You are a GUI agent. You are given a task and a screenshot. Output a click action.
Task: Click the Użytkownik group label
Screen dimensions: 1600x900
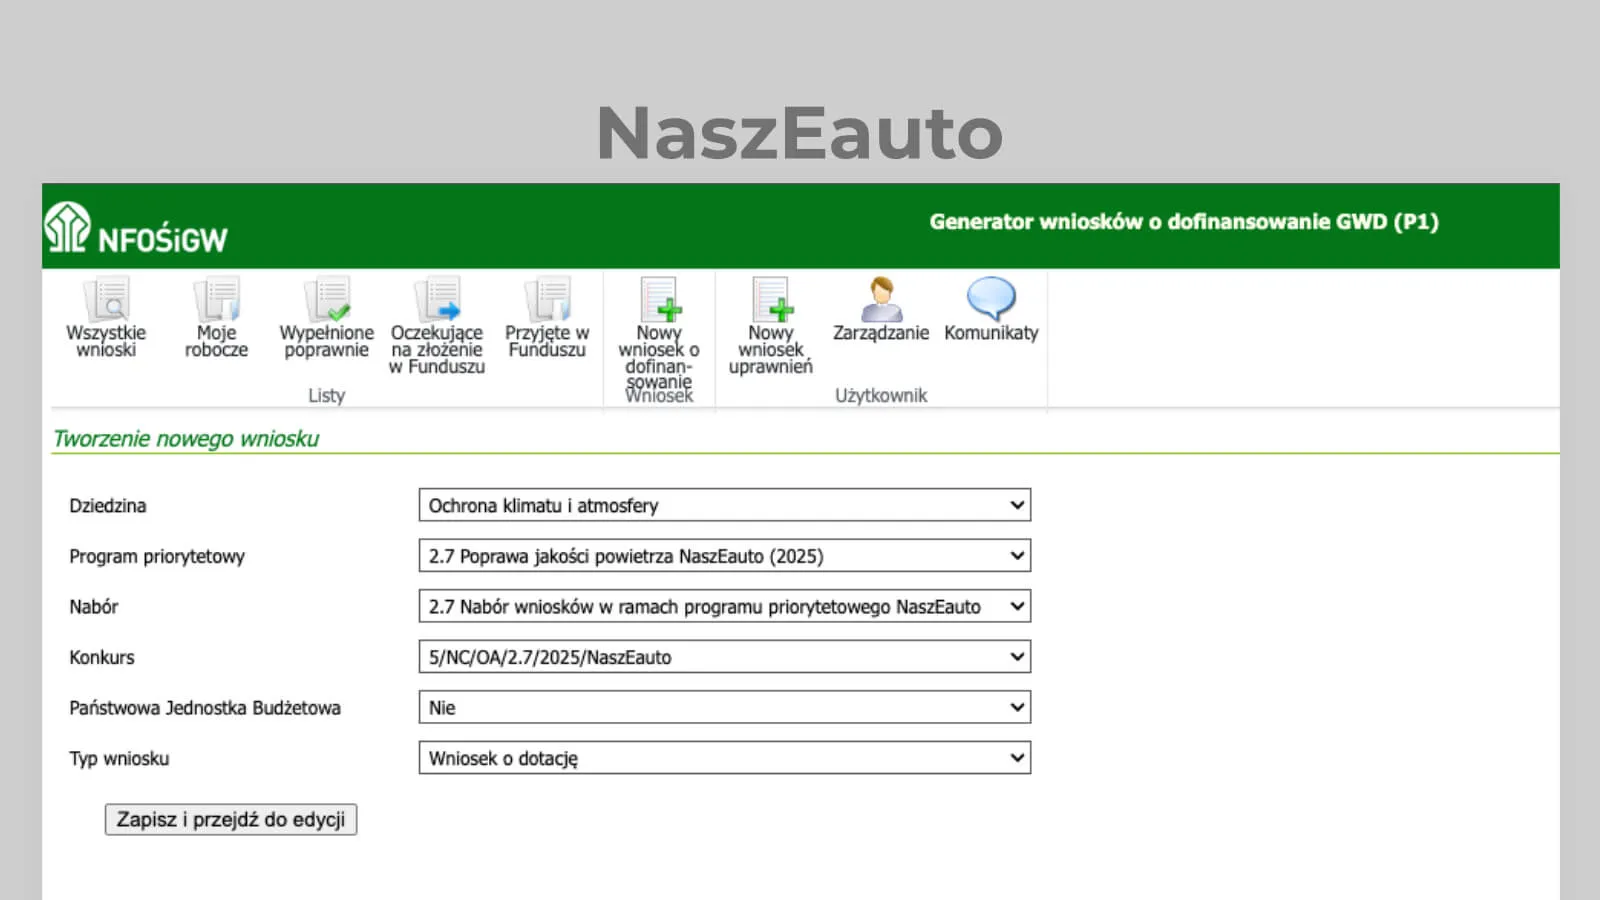881,395
